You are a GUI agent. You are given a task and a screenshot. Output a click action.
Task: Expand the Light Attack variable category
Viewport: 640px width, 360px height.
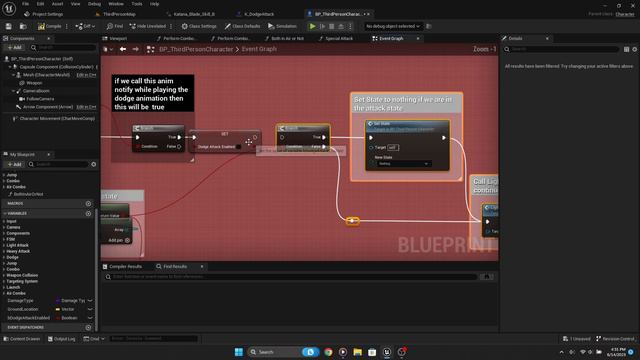(x=4, y=245)
